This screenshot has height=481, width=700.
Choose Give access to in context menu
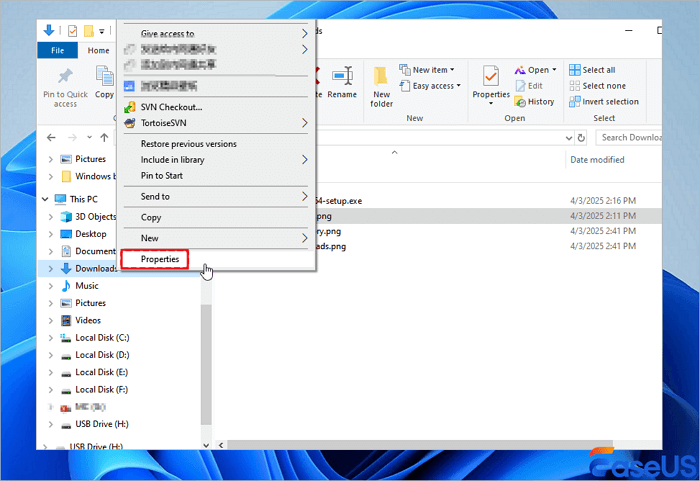click(x=216, y=33)
